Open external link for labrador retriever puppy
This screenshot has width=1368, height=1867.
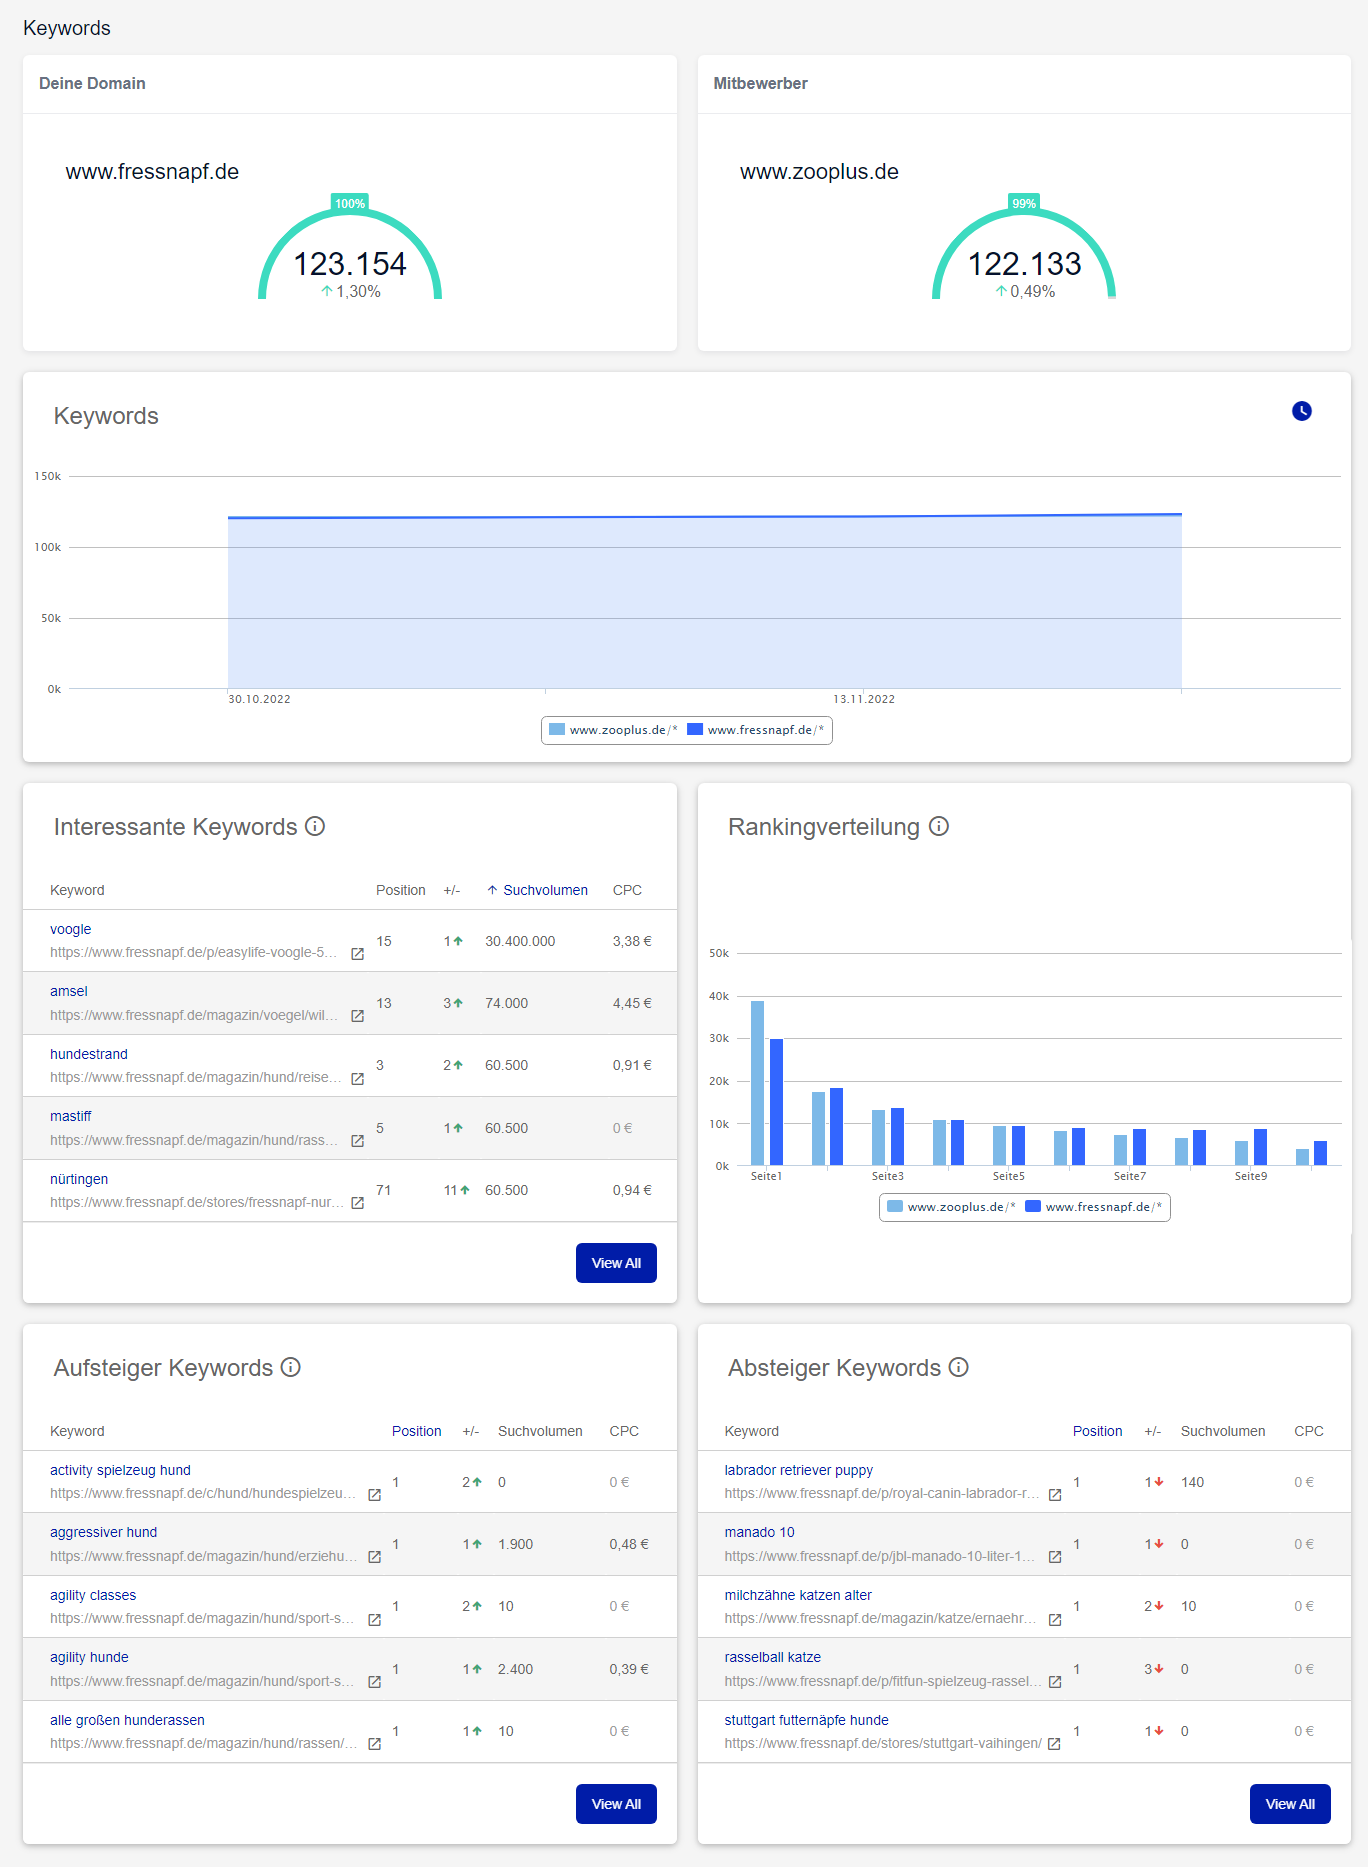tap(1054, 1495)
